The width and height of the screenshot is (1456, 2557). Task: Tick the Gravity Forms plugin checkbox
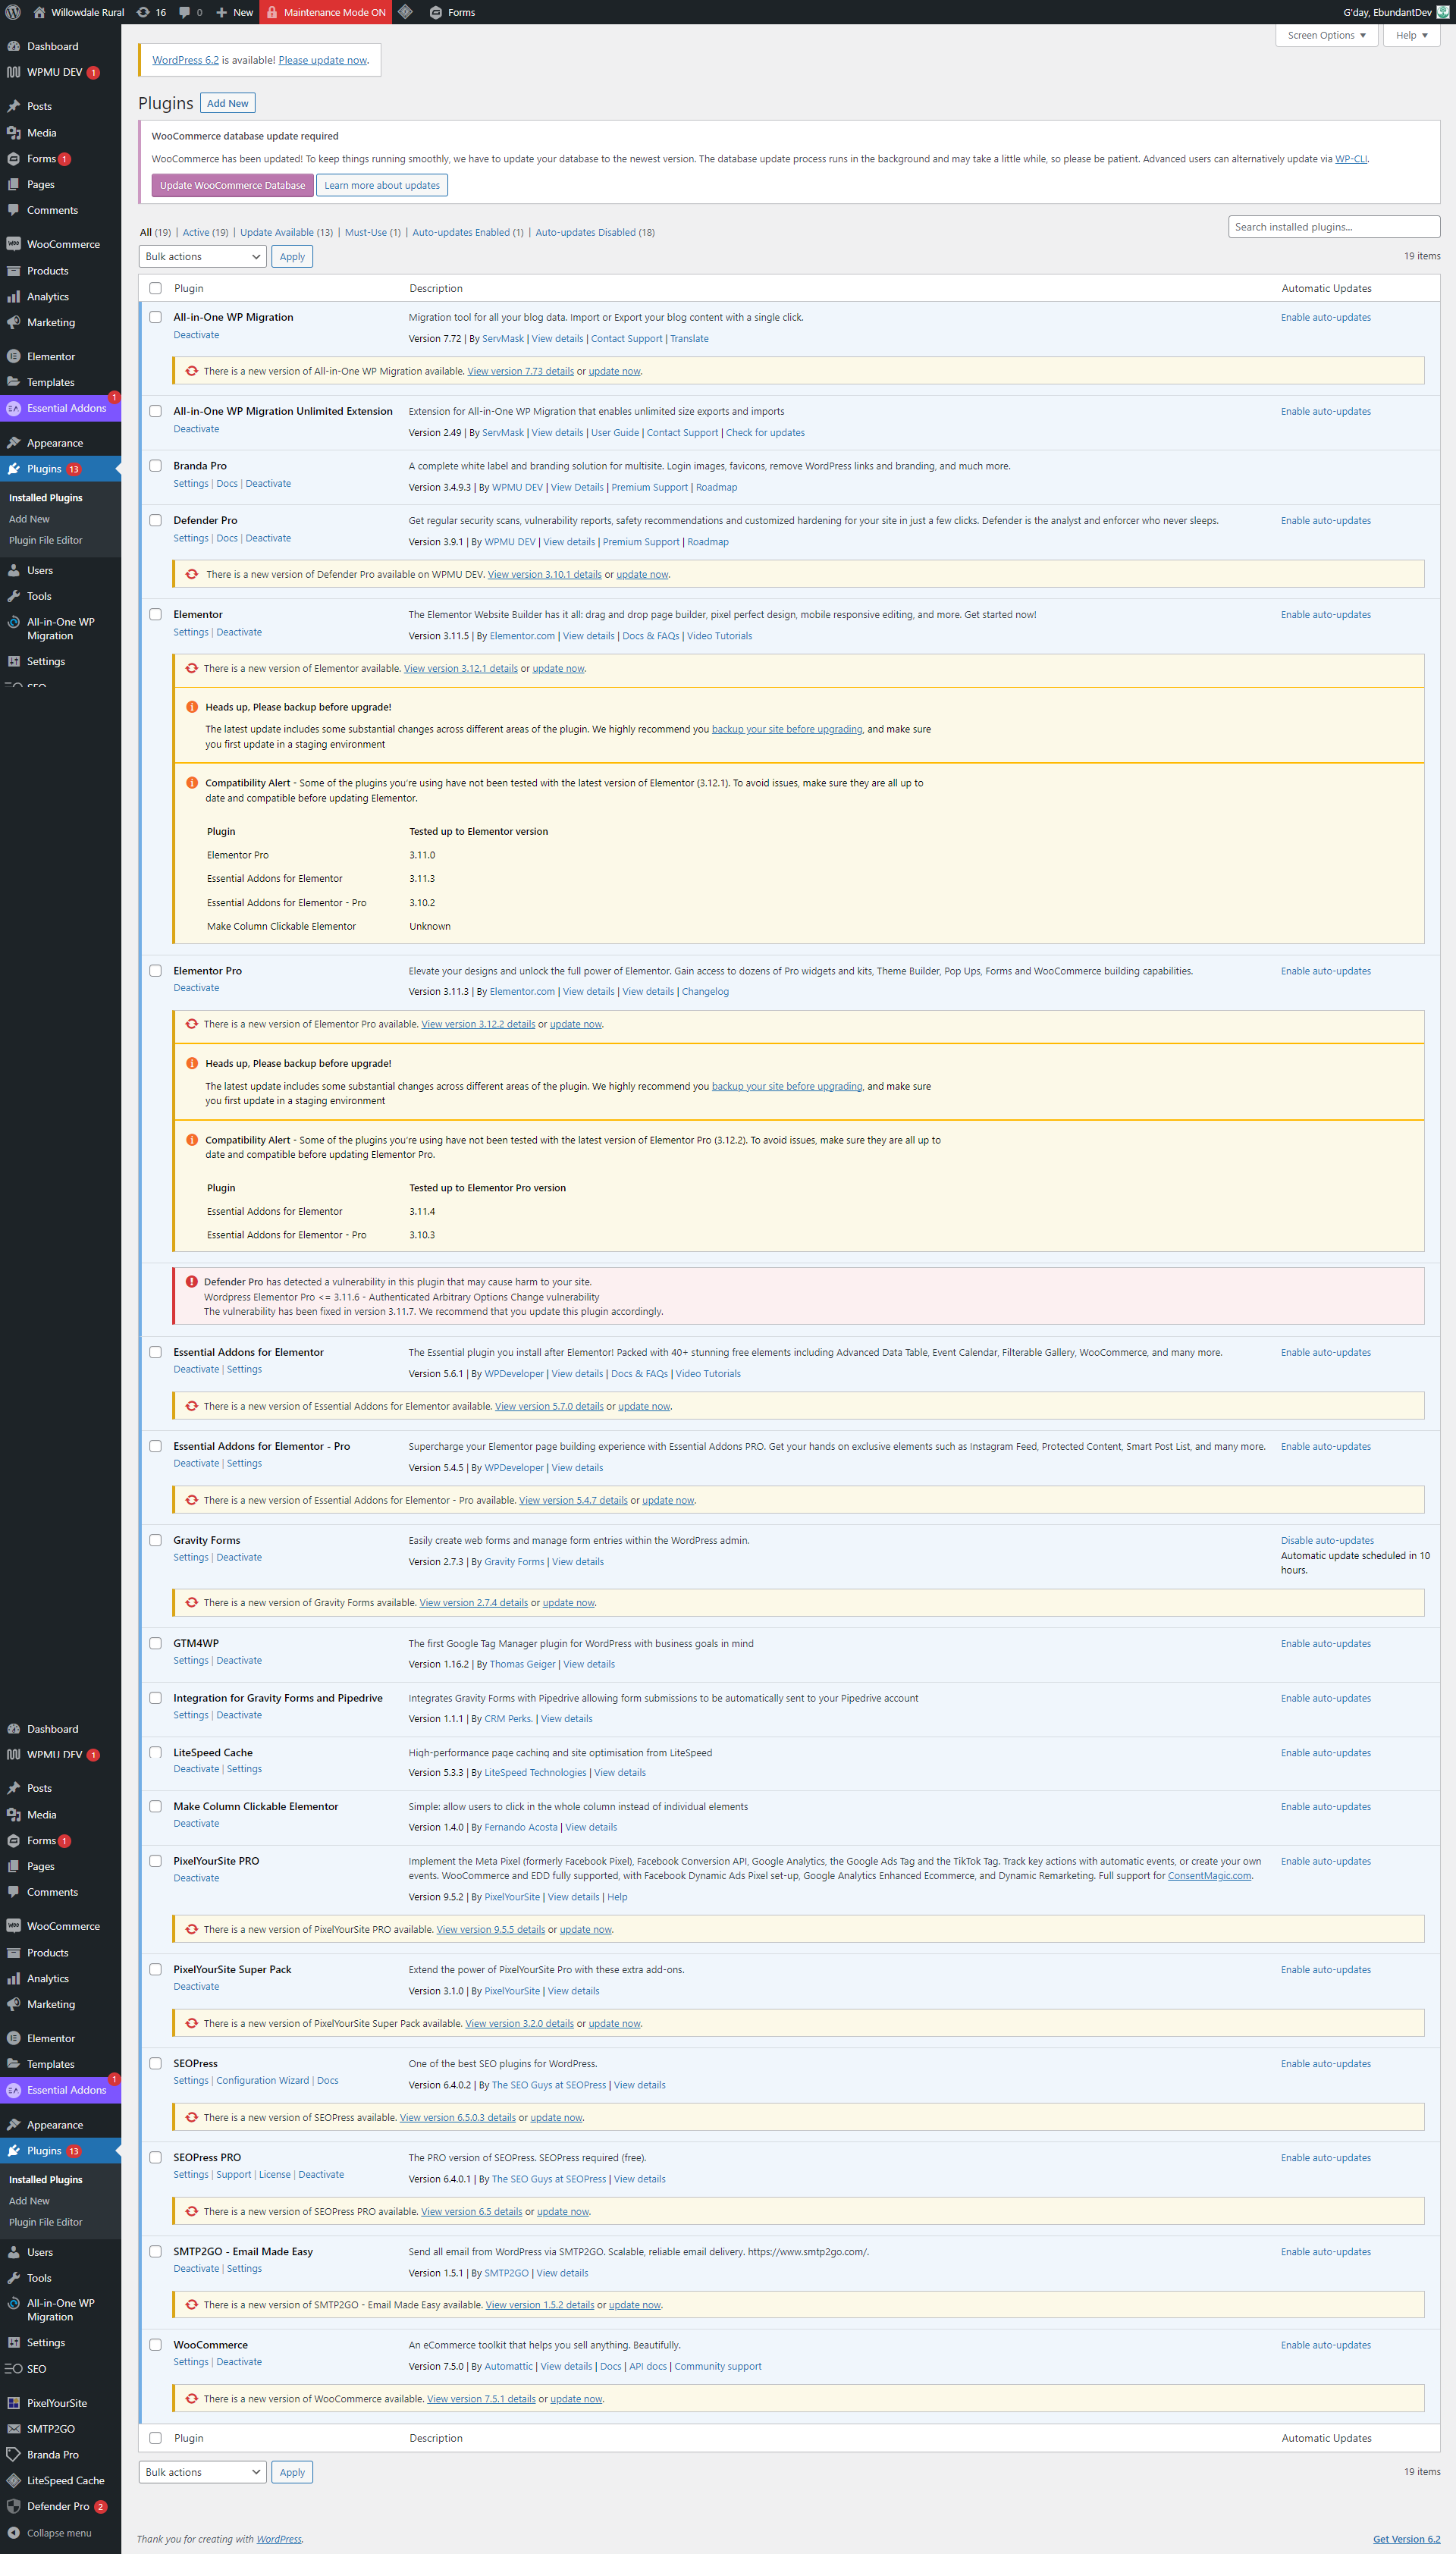click(x=155, y=1540)
